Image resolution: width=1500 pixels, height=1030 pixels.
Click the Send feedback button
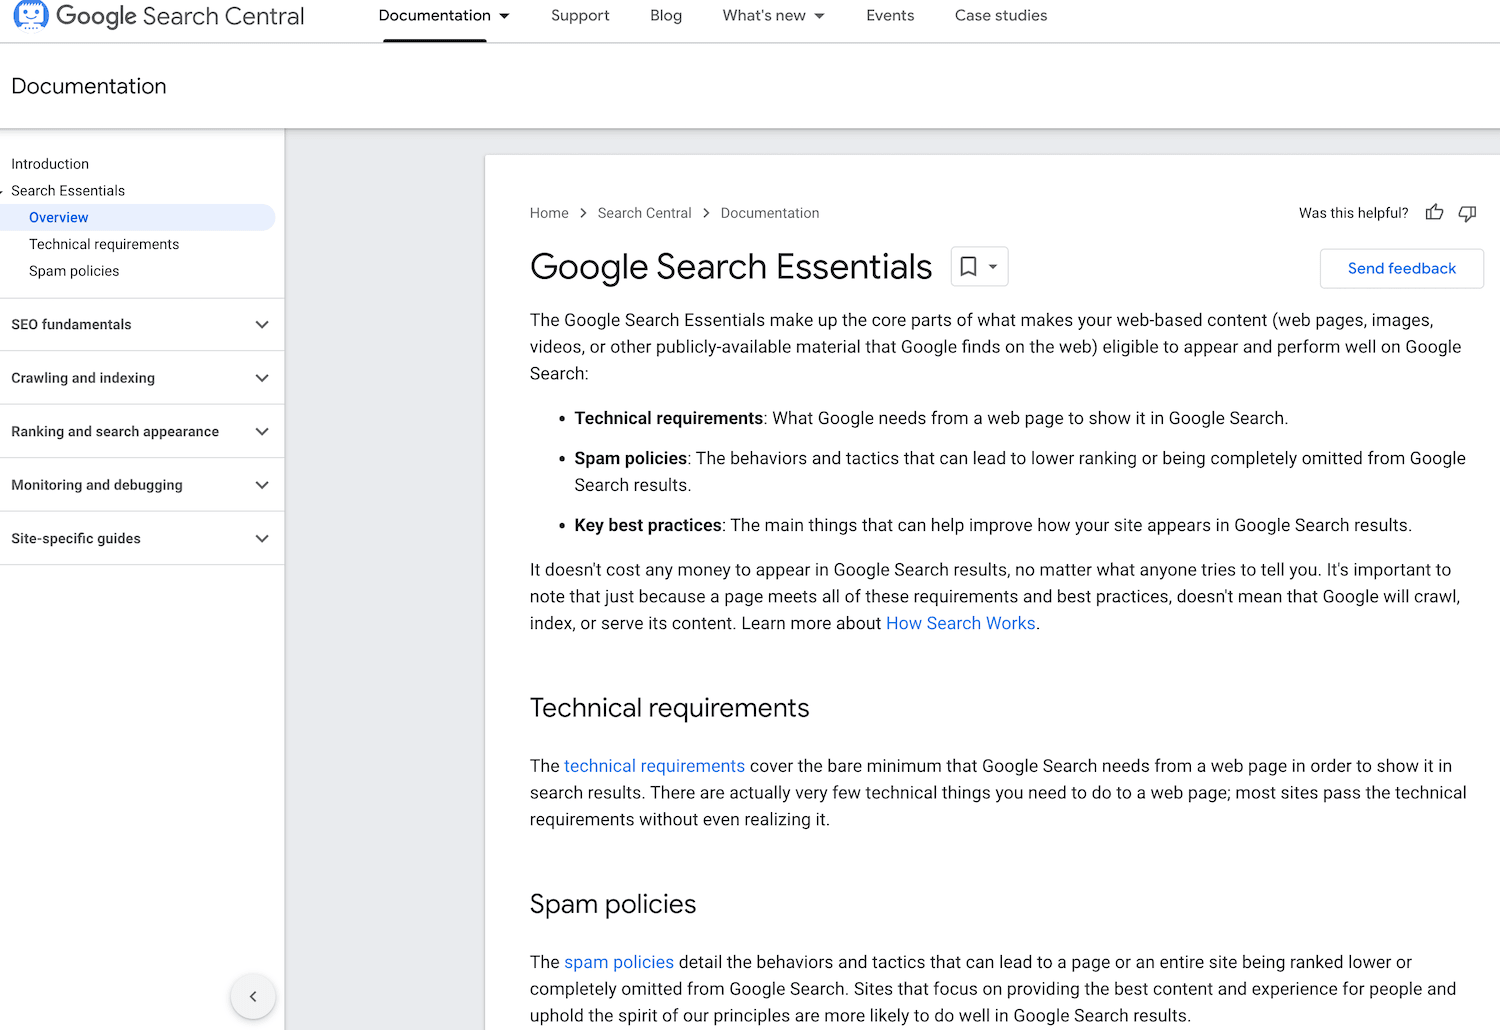pyautogui.click(x=1402, y=268)
